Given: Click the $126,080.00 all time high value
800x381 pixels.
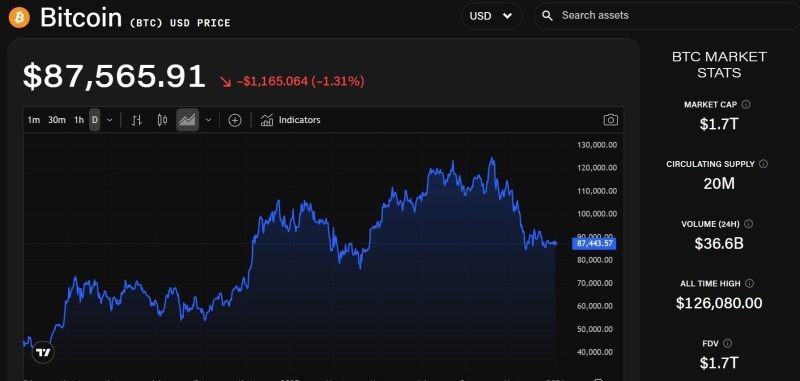Looking at the screenshot, I should 719,303.
